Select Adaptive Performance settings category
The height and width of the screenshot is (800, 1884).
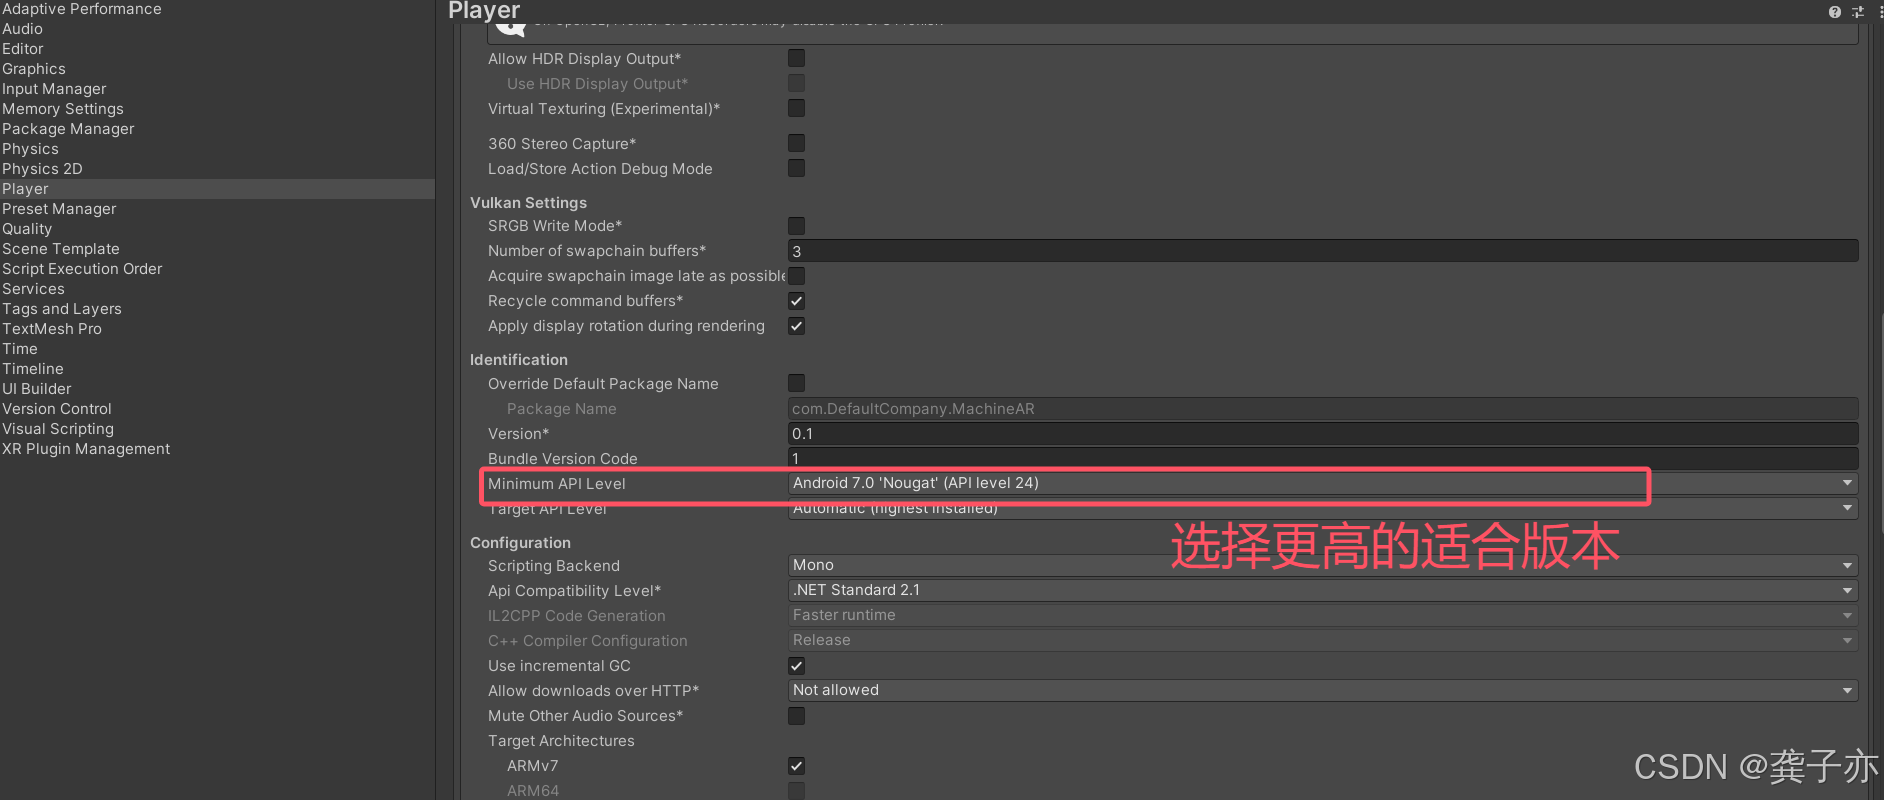(82, 9)
